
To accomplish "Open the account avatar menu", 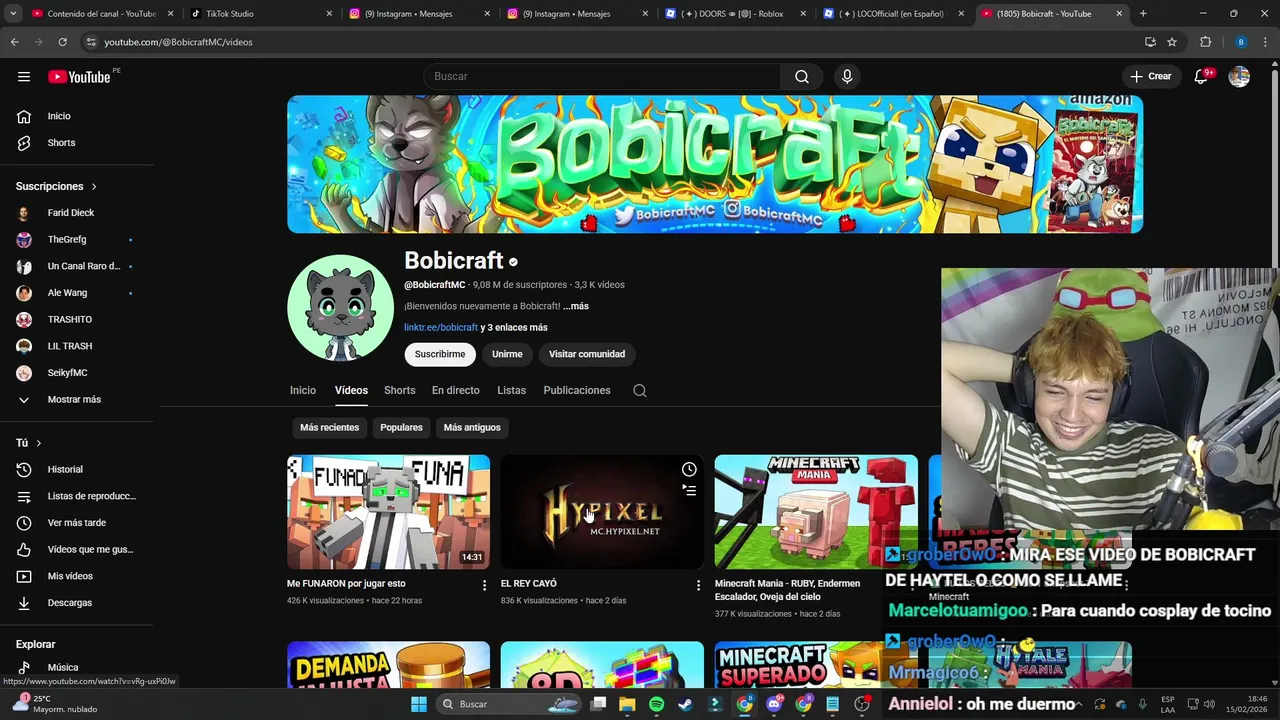I will click(x=1239, y=77).
